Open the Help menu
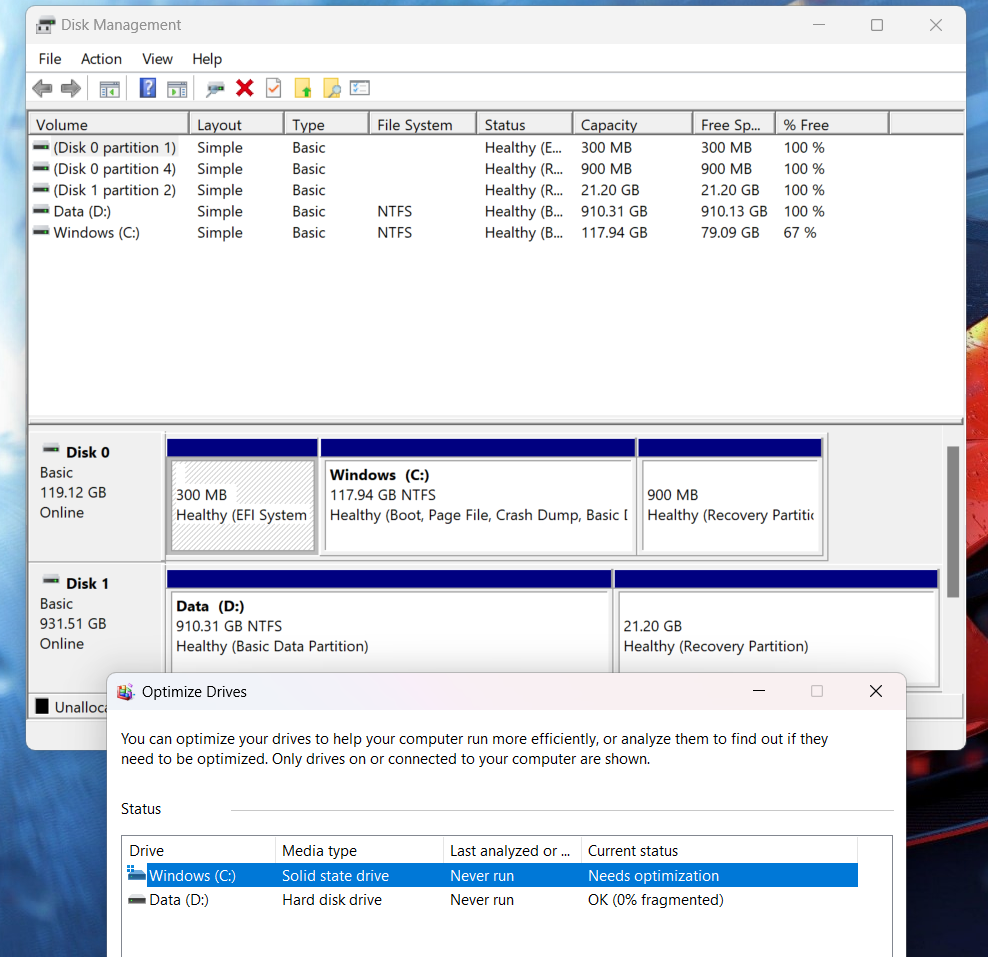988x957 pixels. tap(207, 59)
